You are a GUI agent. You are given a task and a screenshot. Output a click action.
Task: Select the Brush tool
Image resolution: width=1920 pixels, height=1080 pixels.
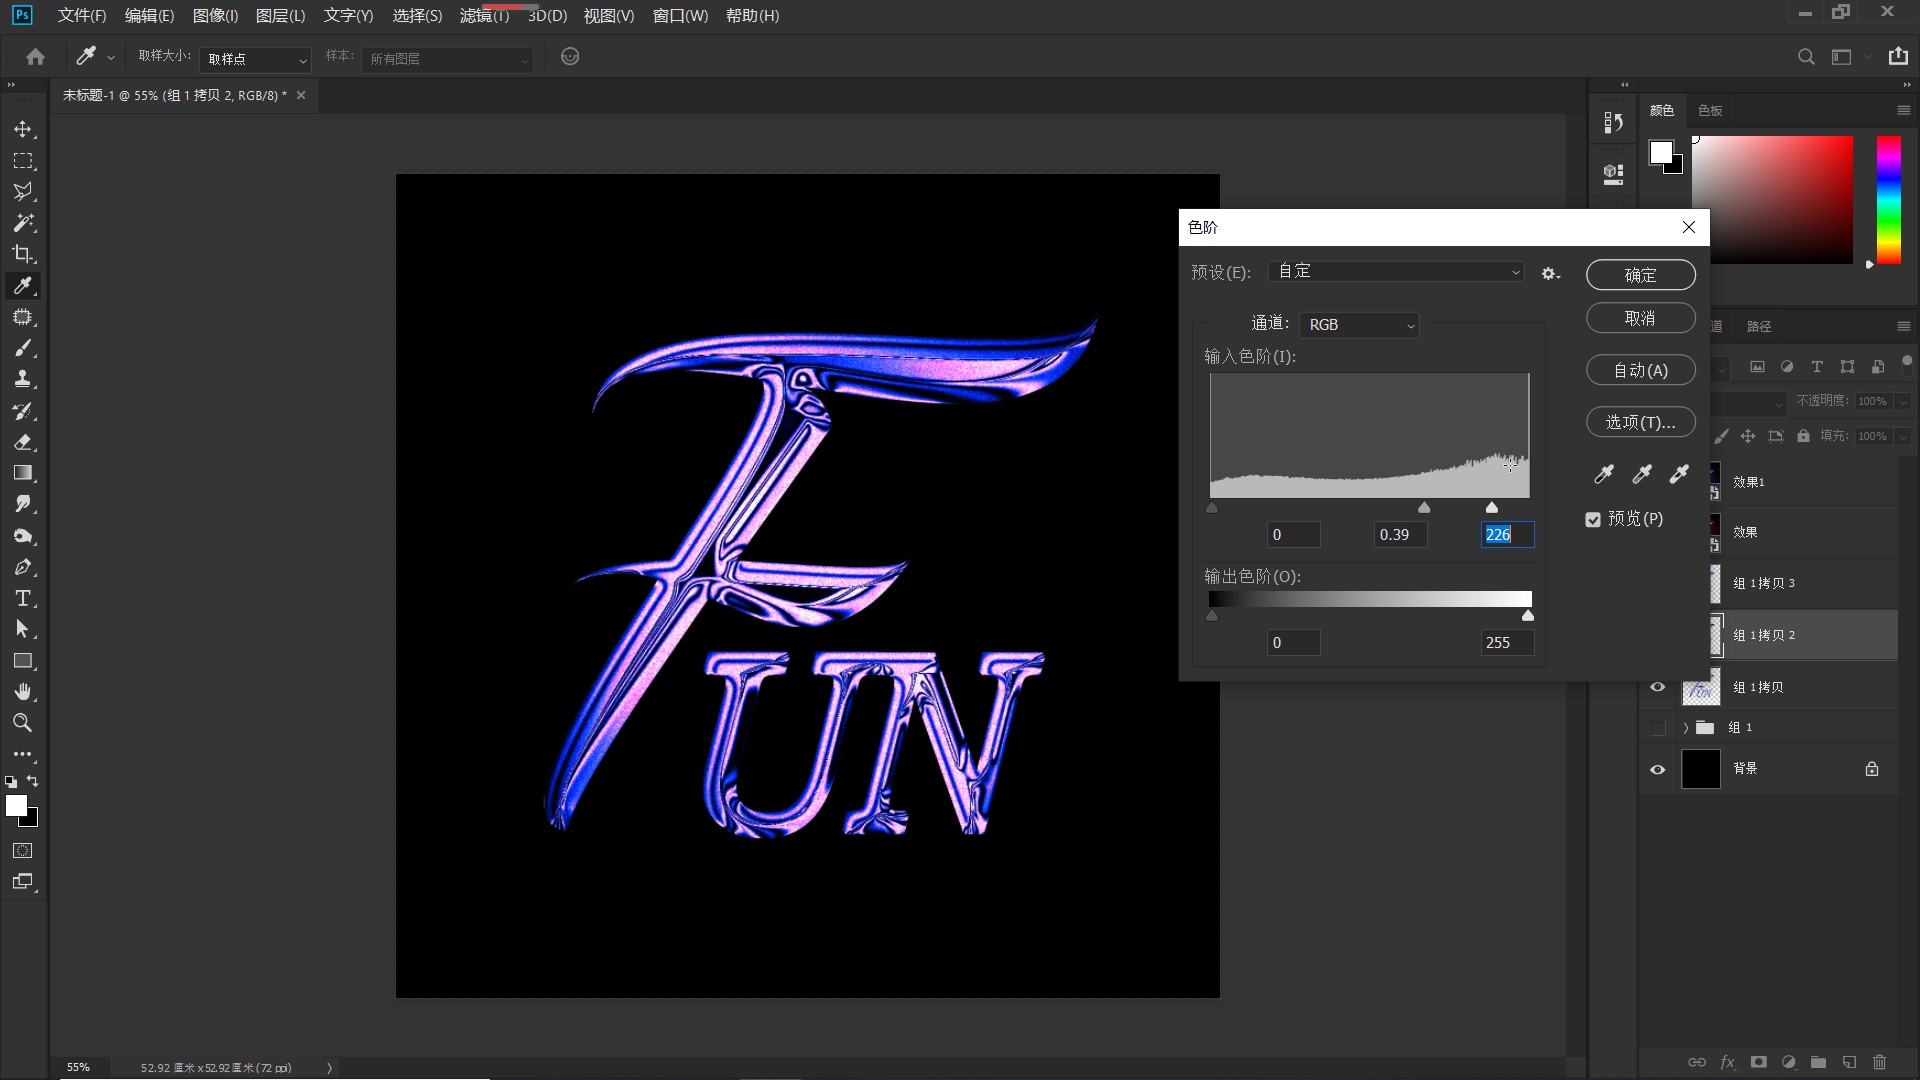[x=23, y=348]
